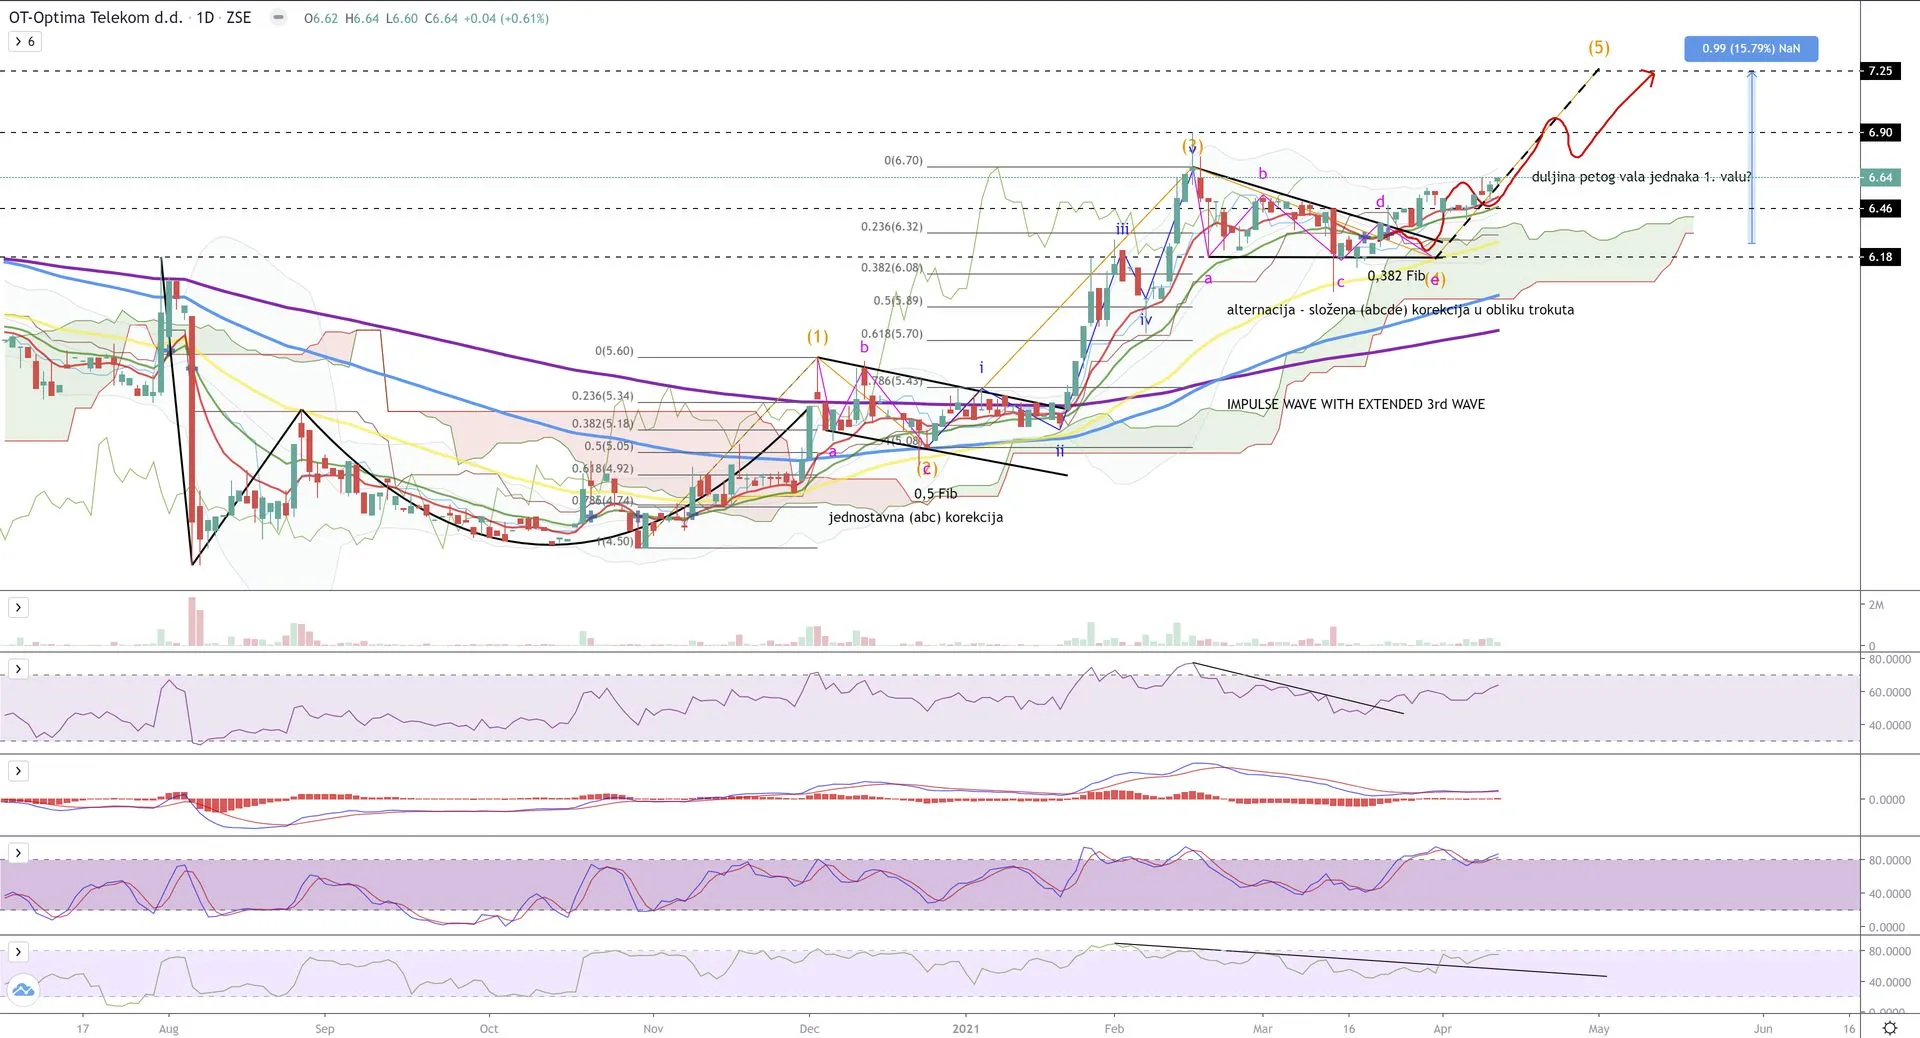Click the 6.18 price level label

1880,257
